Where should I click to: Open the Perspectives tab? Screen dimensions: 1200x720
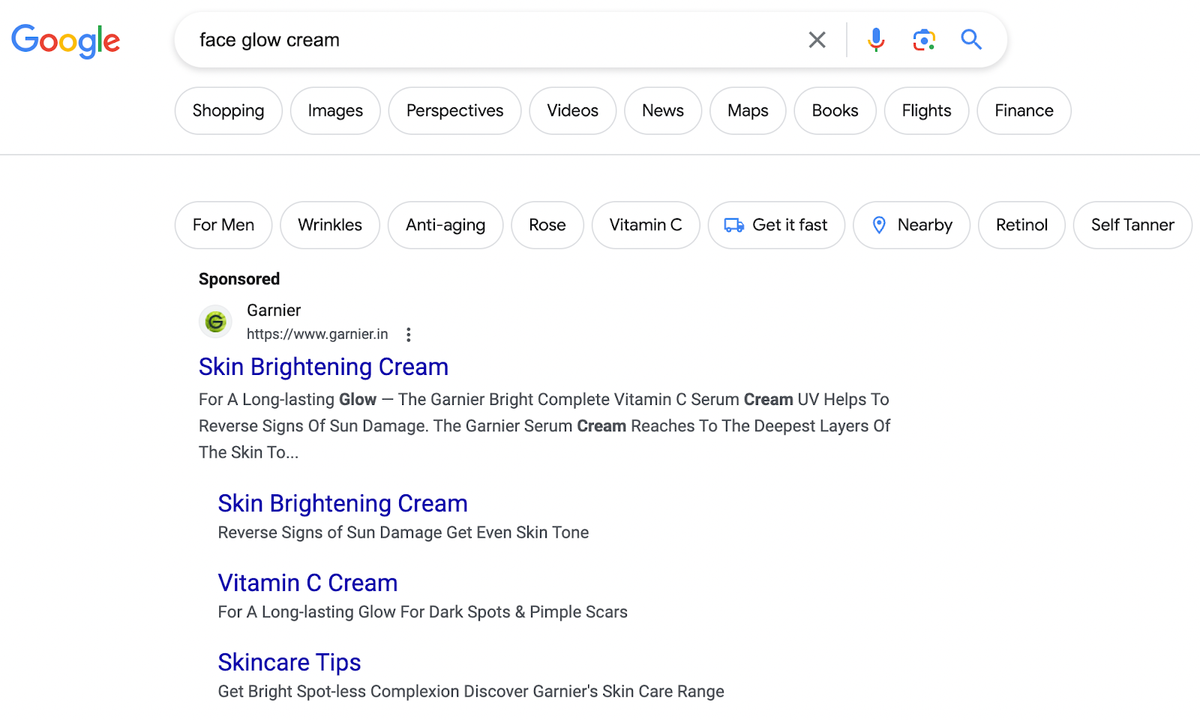(455, 111)
